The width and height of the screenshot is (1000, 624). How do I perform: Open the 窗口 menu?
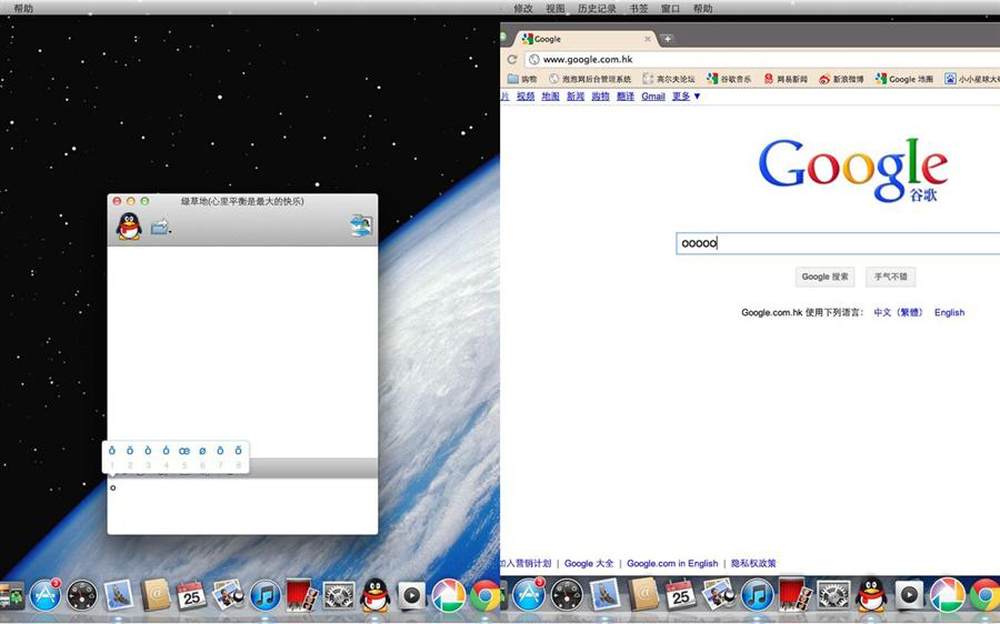(x=670, y=8)
